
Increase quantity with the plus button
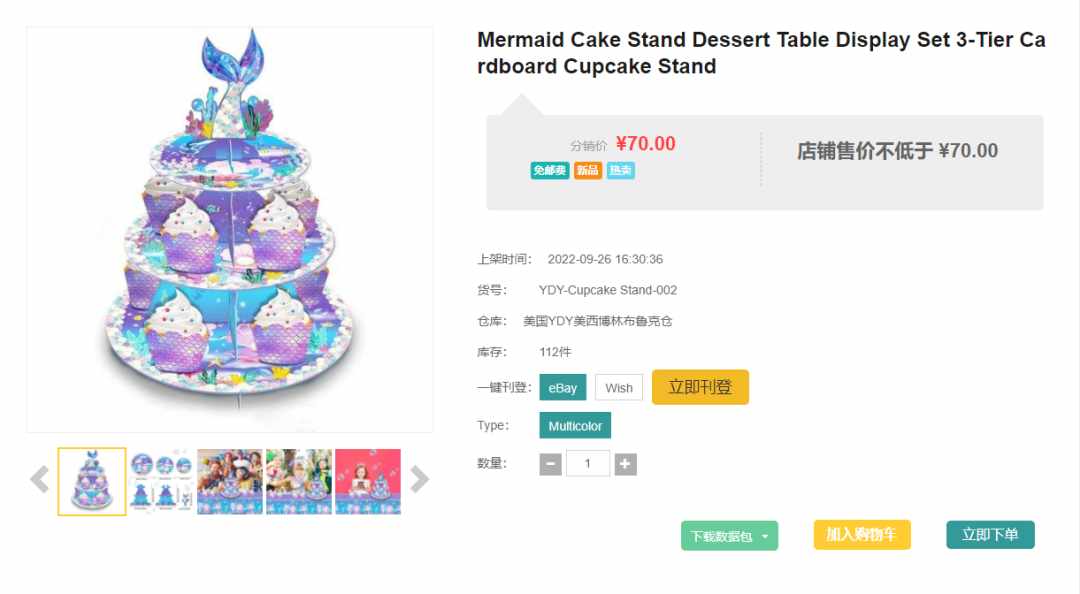click(625, 464)
